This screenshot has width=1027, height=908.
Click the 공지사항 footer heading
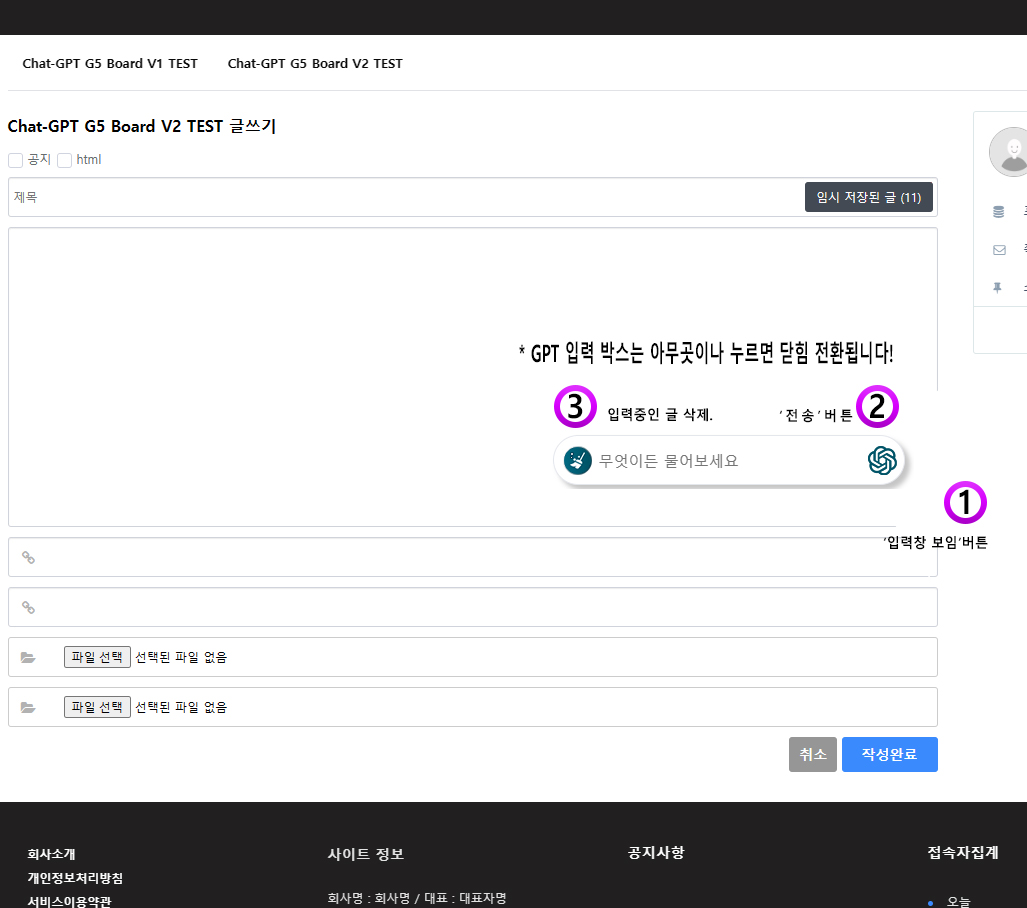(x=656, y=852)
